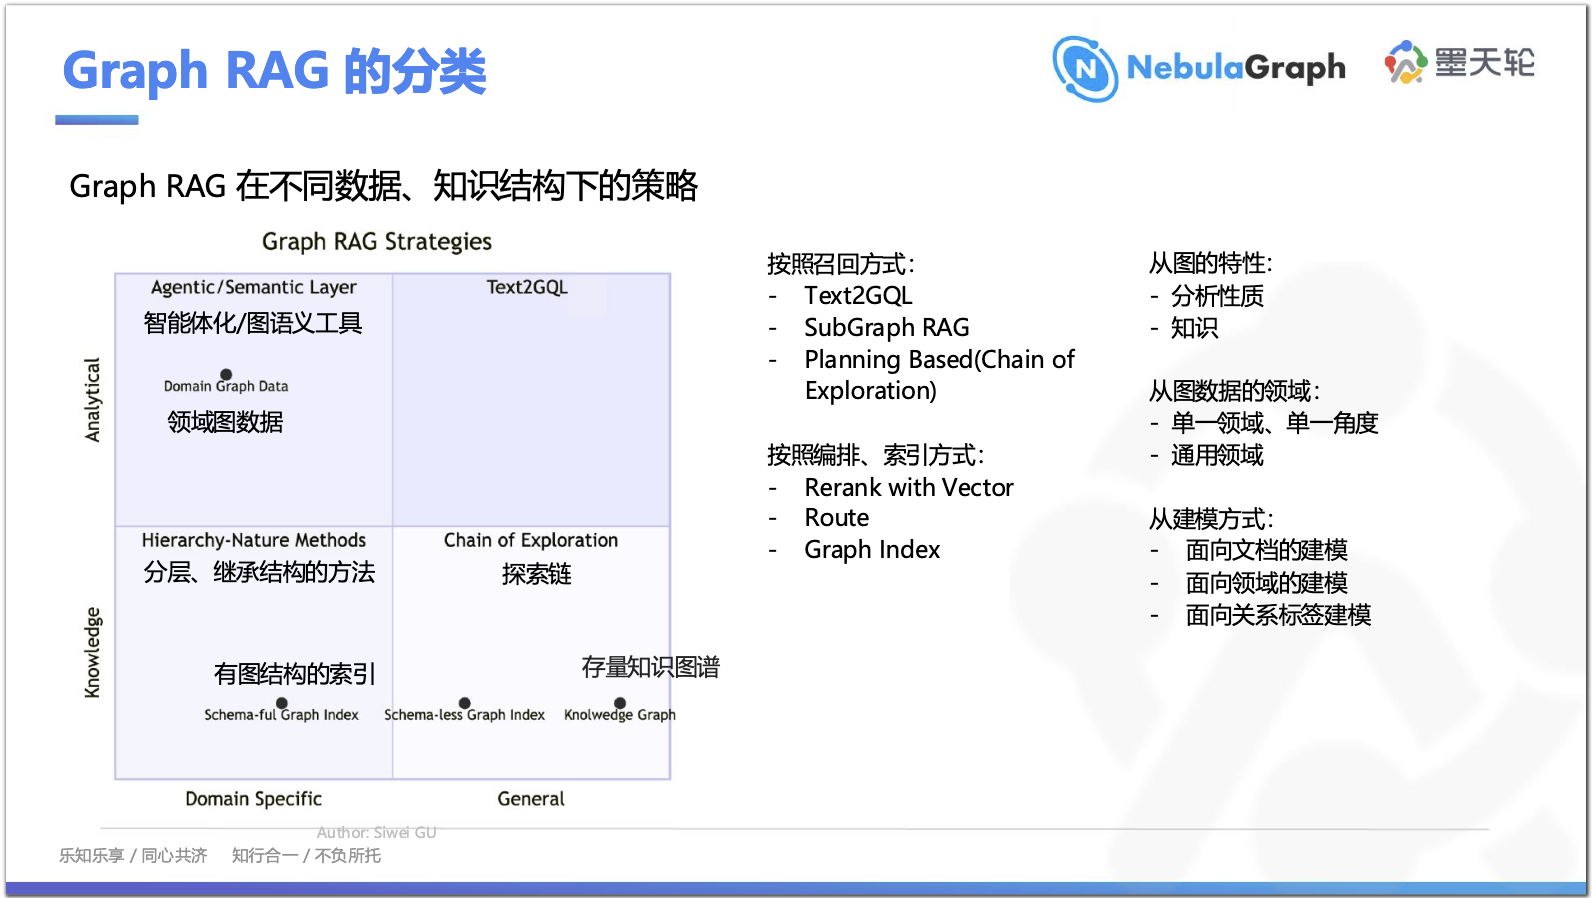Click the "General" axis label
This screenshot has height=898, width=1592.
tap(531, 799)
